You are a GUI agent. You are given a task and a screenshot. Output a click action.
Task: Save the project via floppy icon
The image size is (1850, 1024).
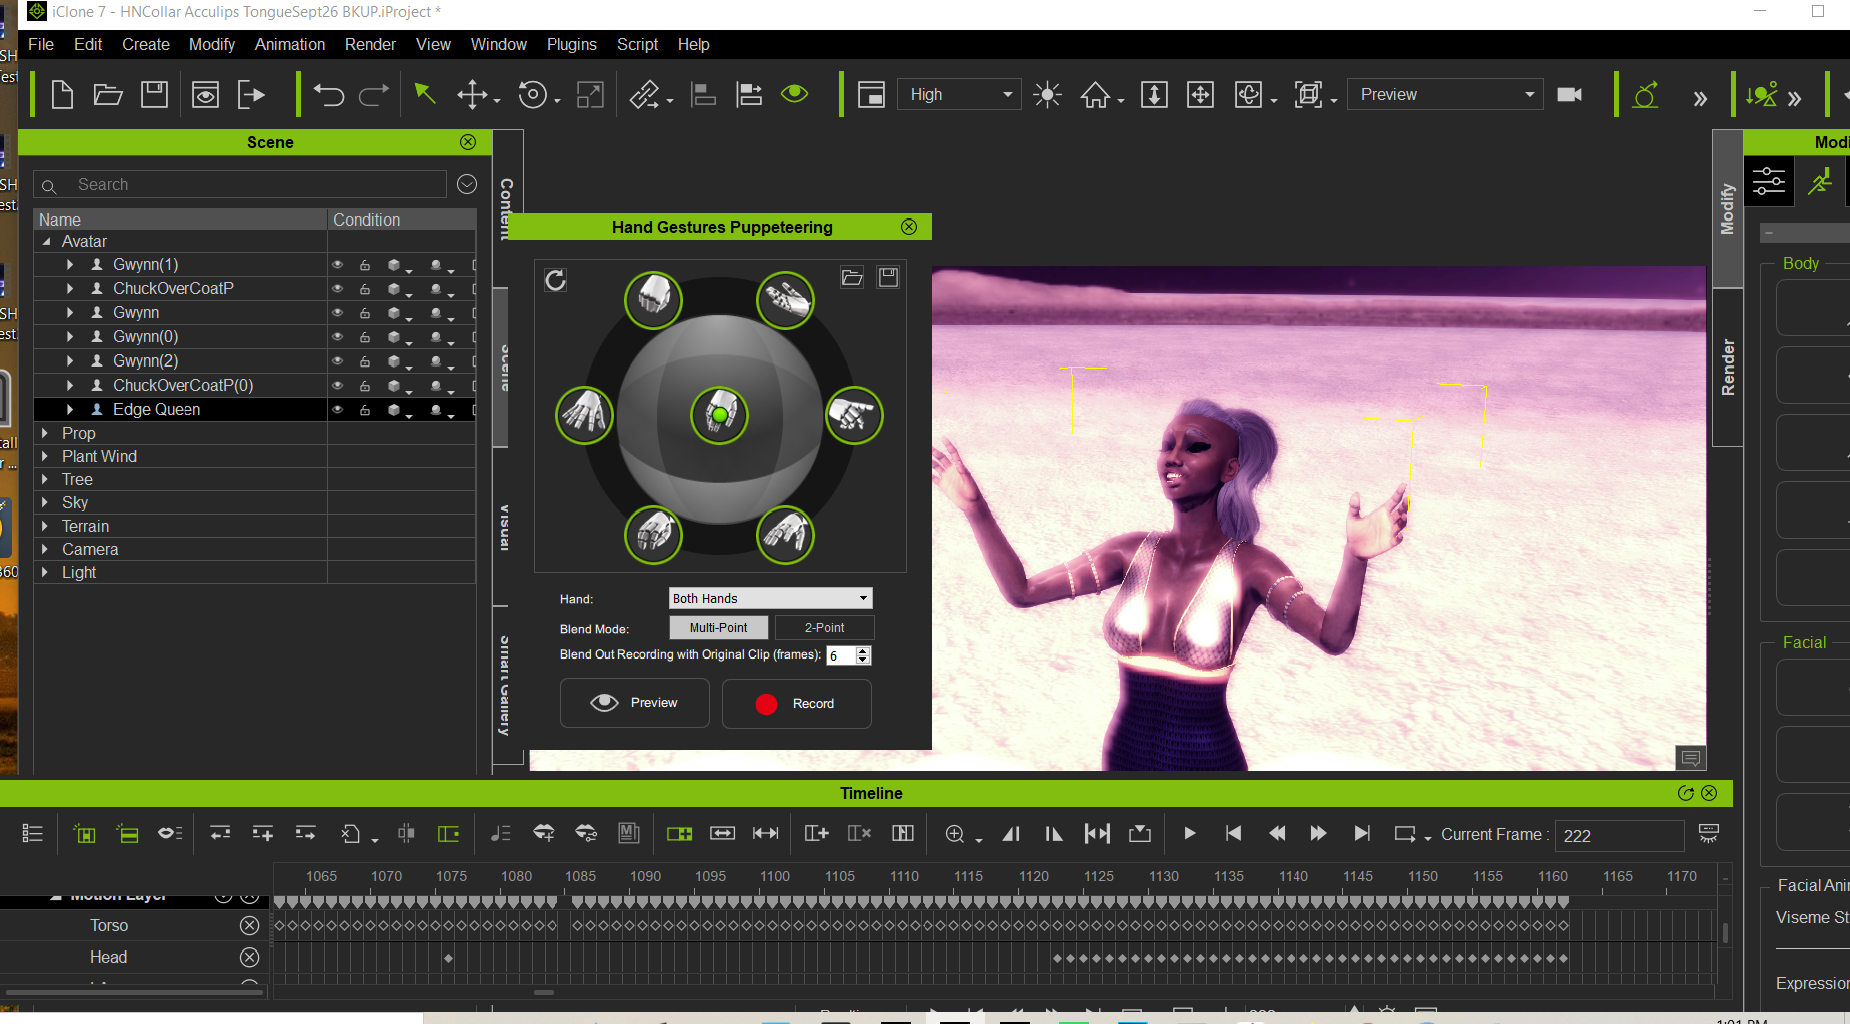click(x=154, y=95)
